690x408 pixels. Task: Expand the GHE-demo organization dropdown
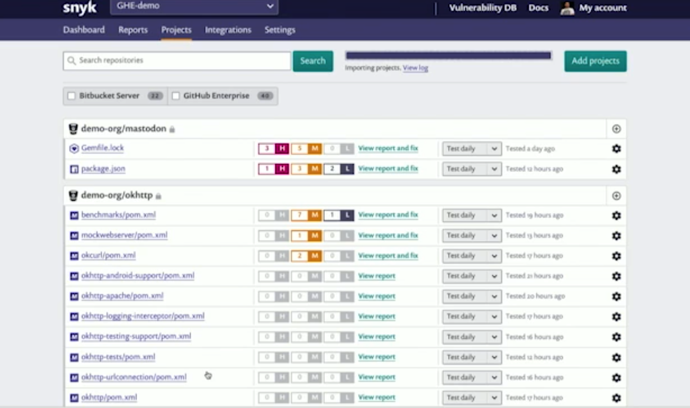point(194,7)
